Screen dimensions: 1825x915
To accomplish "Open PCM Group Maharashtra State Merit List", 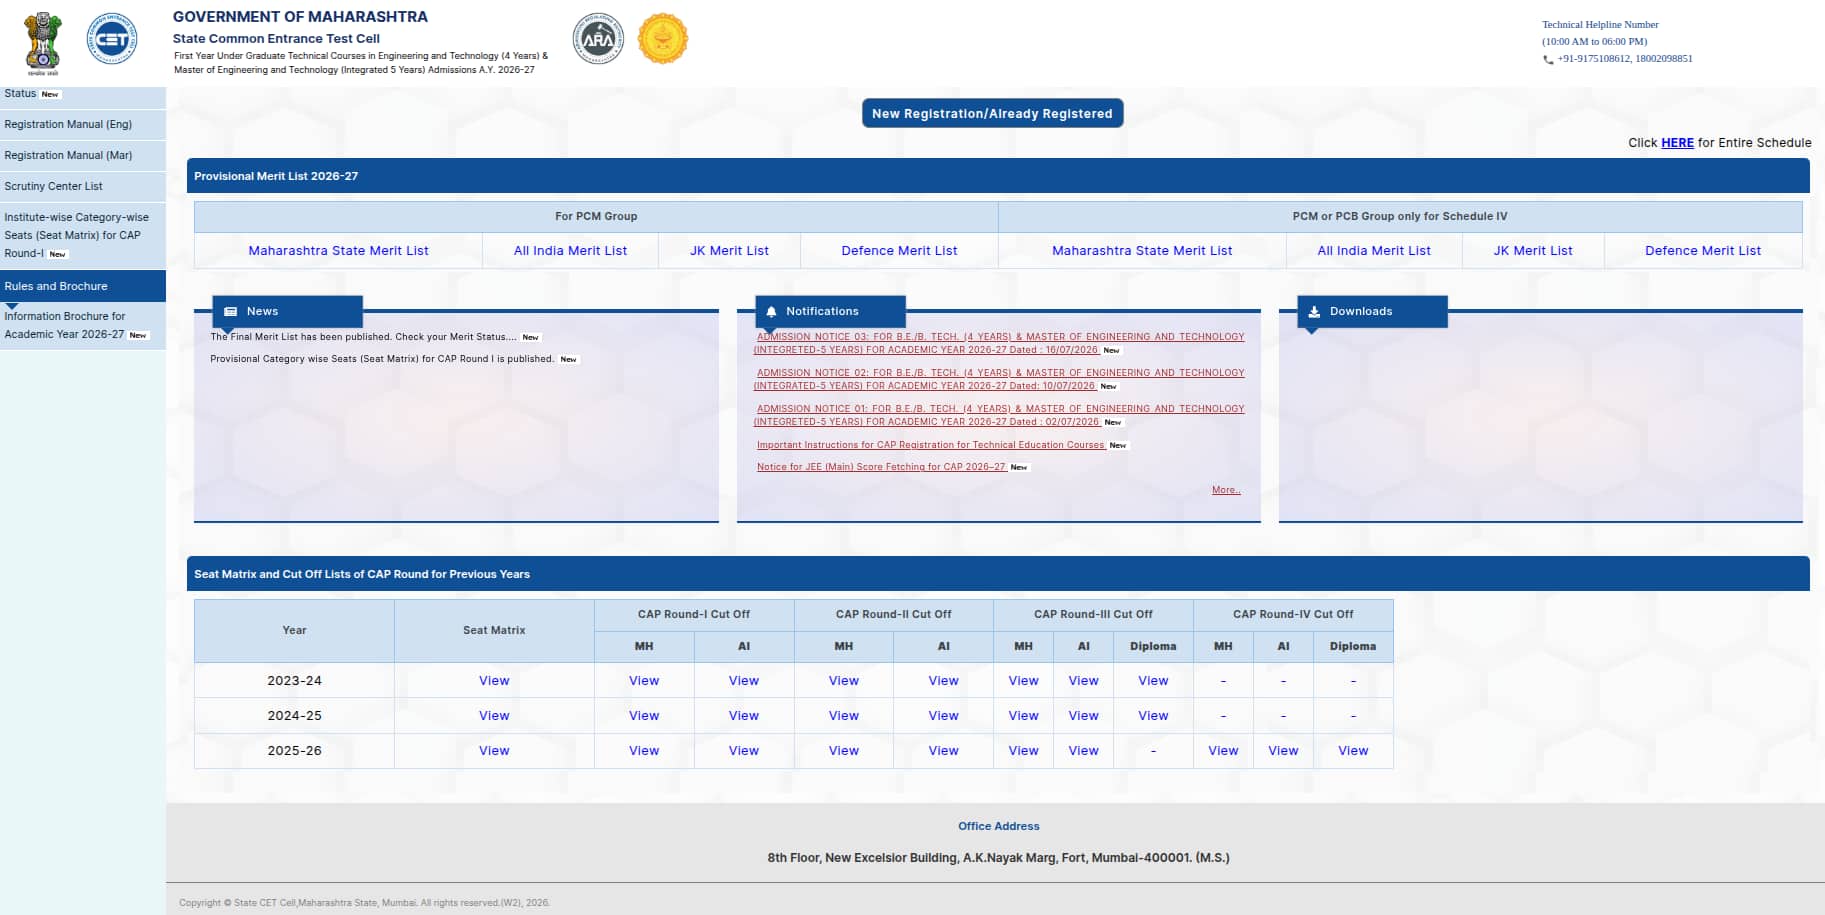I will 338,251.
